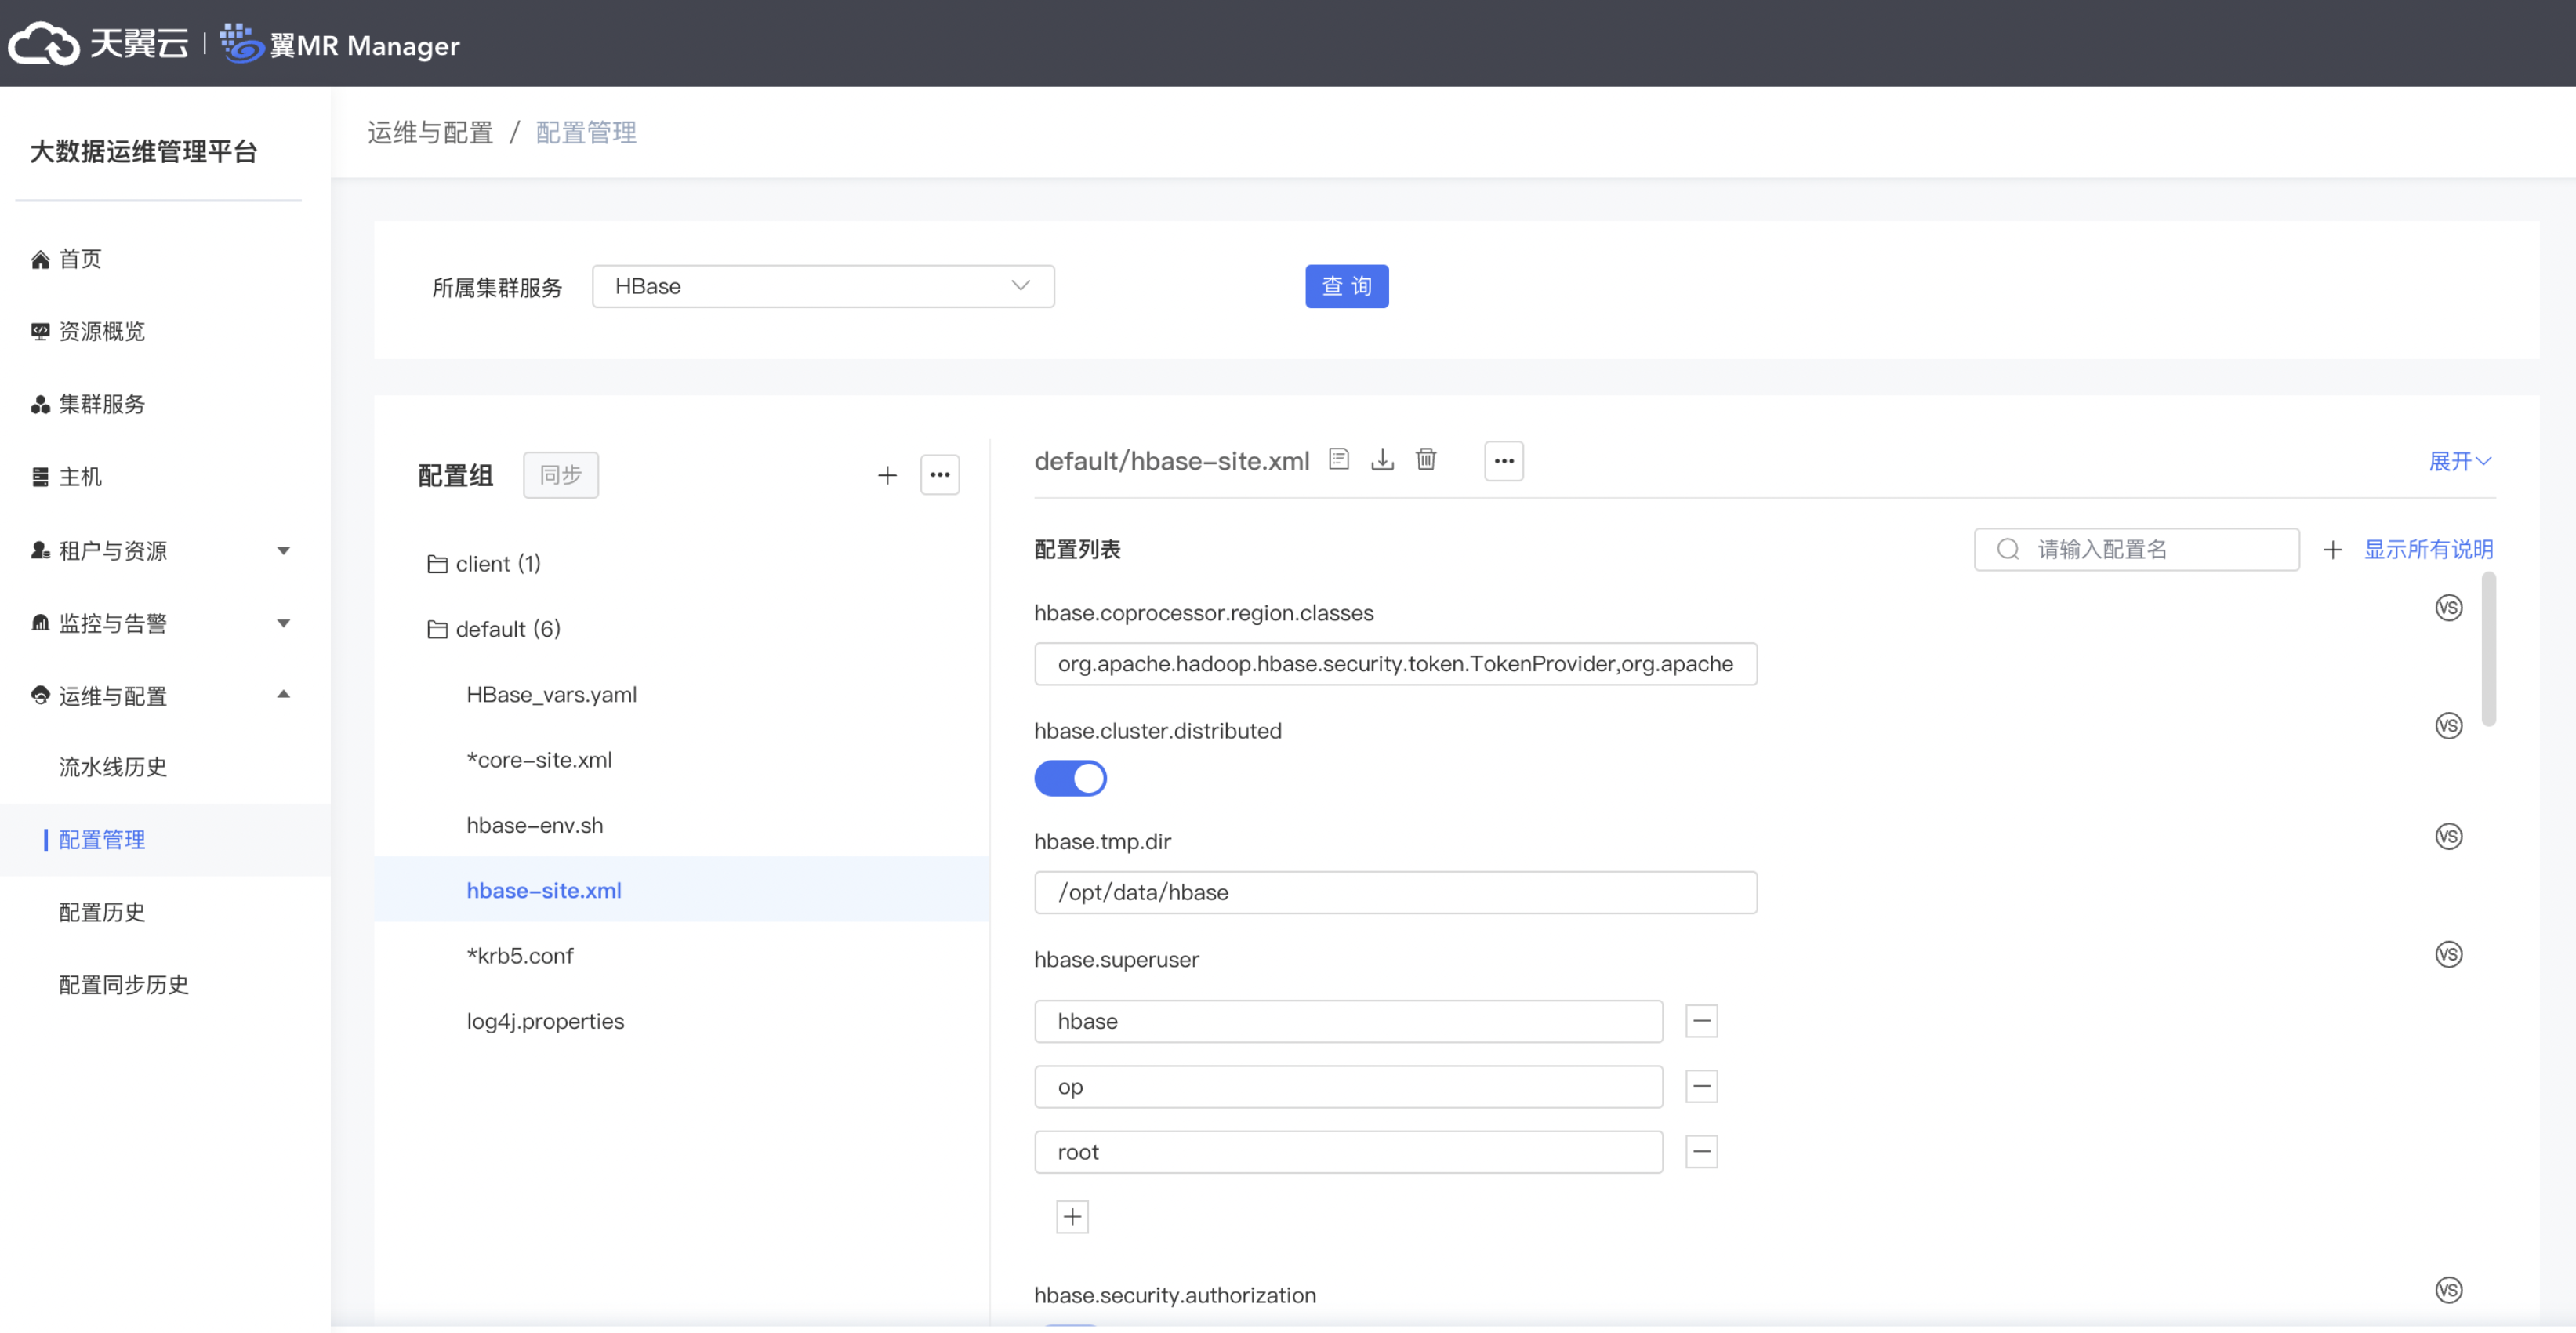Remove the op superuser entry
The image size is (2576, 1333).
click(1701, 1087)
